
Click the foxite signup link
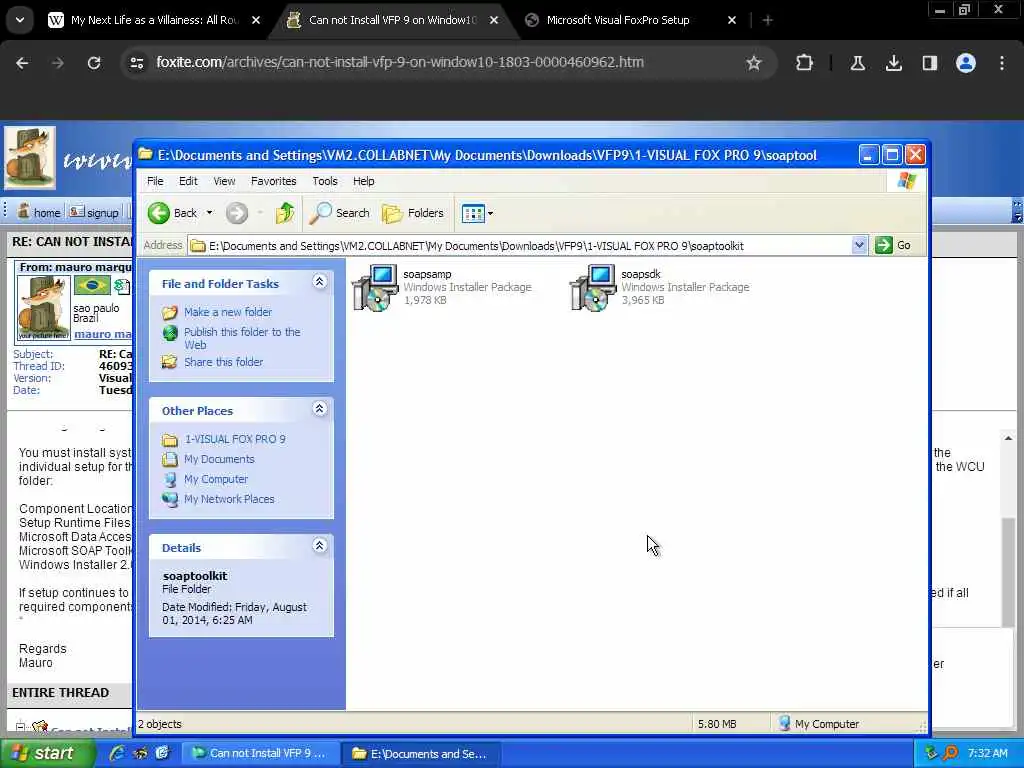tap(95, 212)
